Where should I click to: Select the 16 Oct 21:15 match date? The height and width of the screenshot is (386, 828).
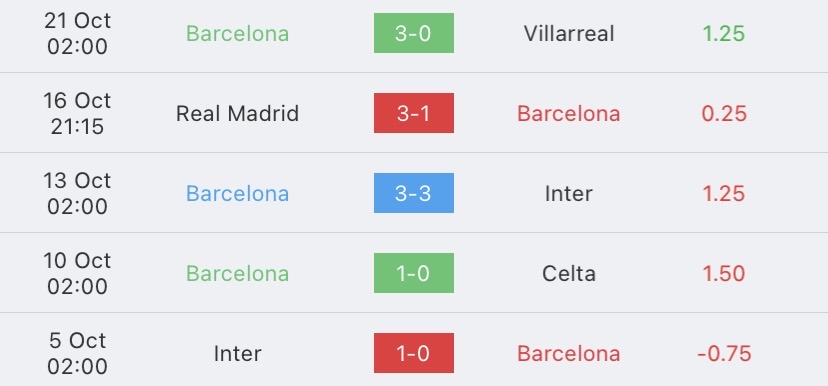coord(77,114)
